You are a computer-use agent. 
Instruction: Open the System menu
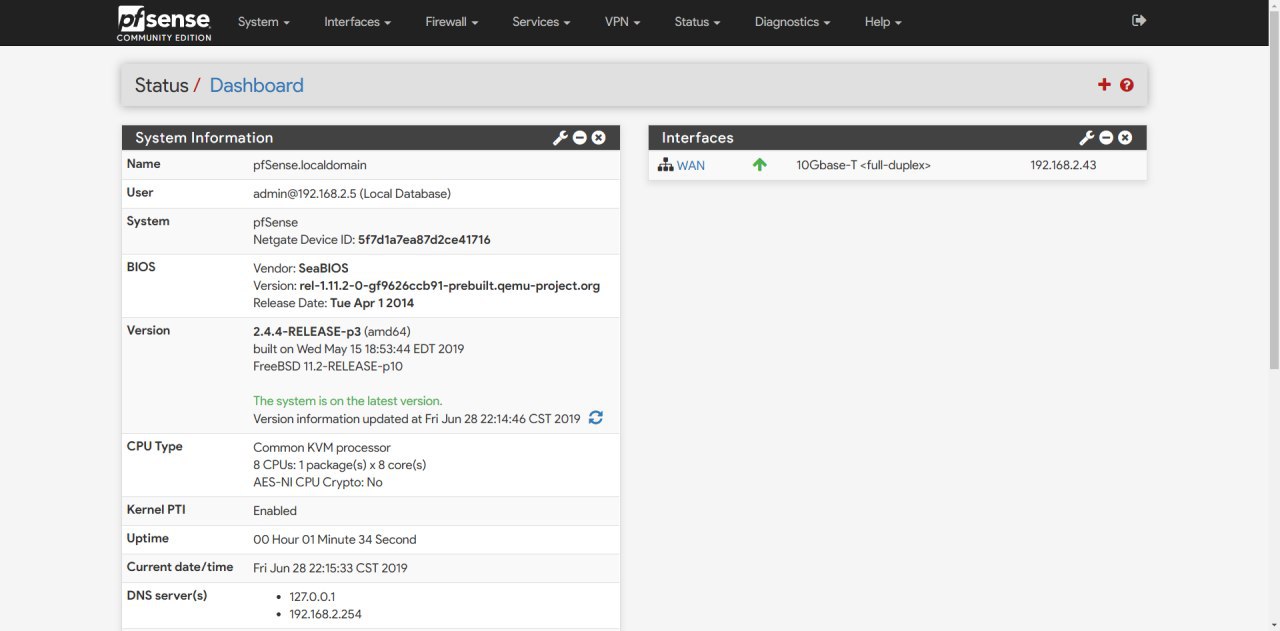point(264,22)
